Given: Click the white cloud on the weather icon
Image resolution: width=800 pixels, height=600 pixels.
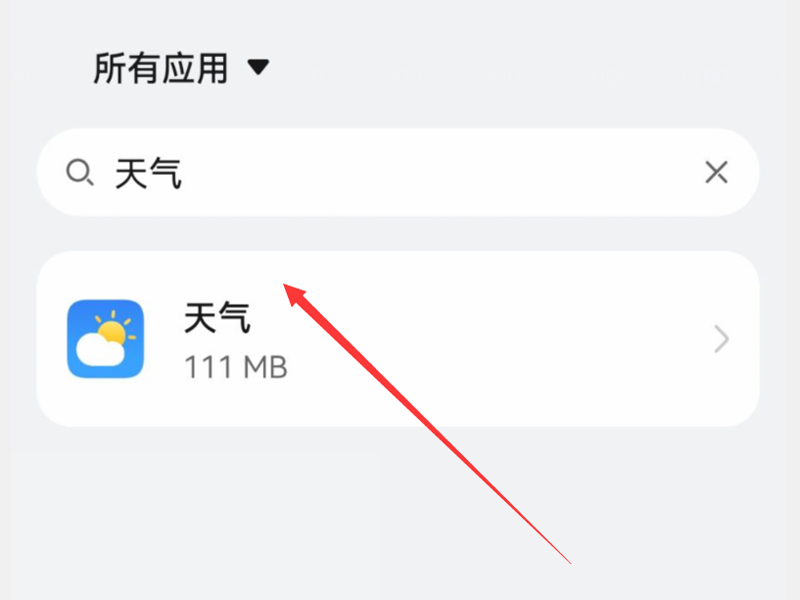Looking at the screenshot, I should point(101,349).
